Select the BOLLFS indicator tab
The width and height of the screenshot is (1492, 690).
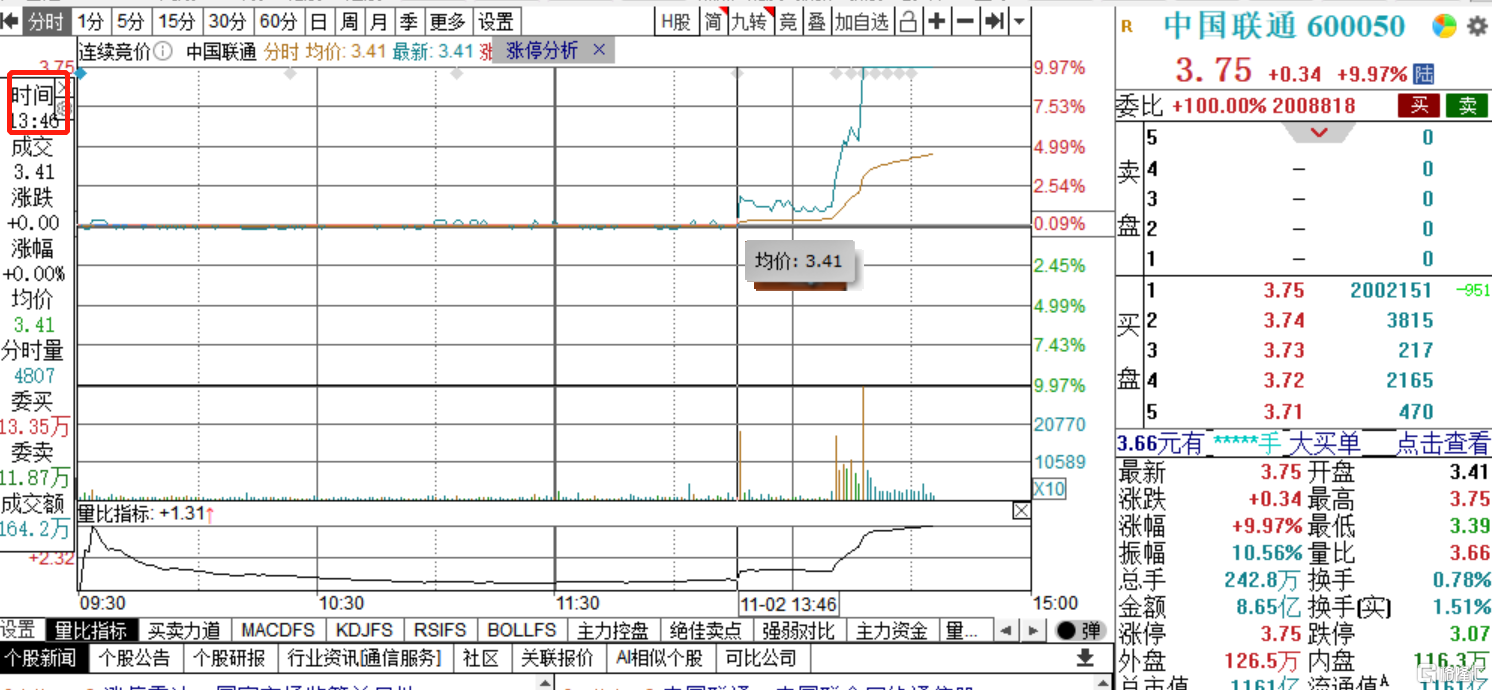coord(521,630)
